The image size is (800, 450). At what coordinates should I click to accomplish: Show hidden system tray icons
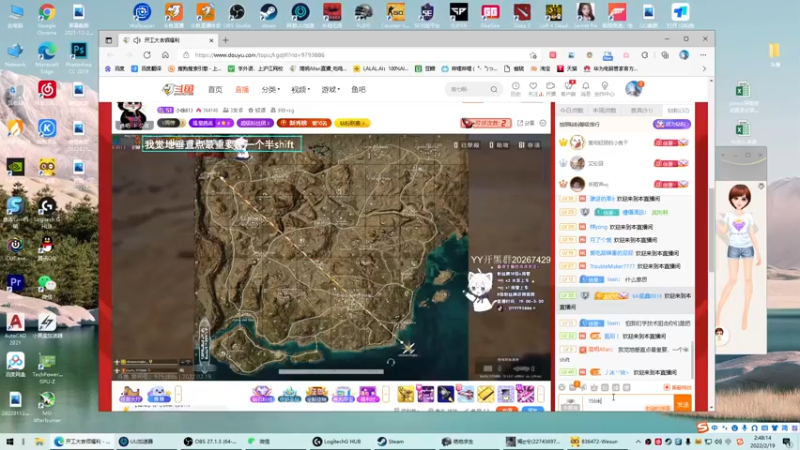coord(638,441)
